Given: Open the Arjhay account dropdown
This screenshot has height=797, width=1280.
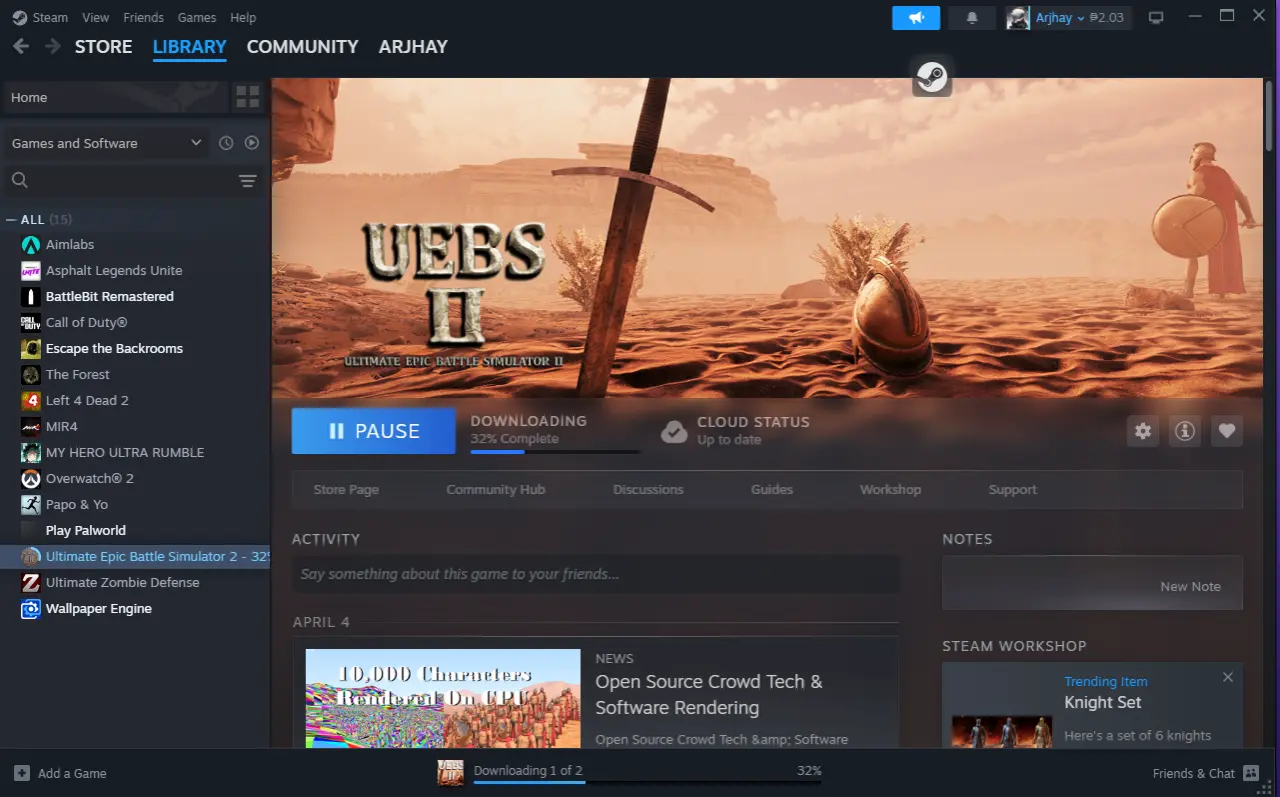Looking at the screenshot, I should (1059, 18).
